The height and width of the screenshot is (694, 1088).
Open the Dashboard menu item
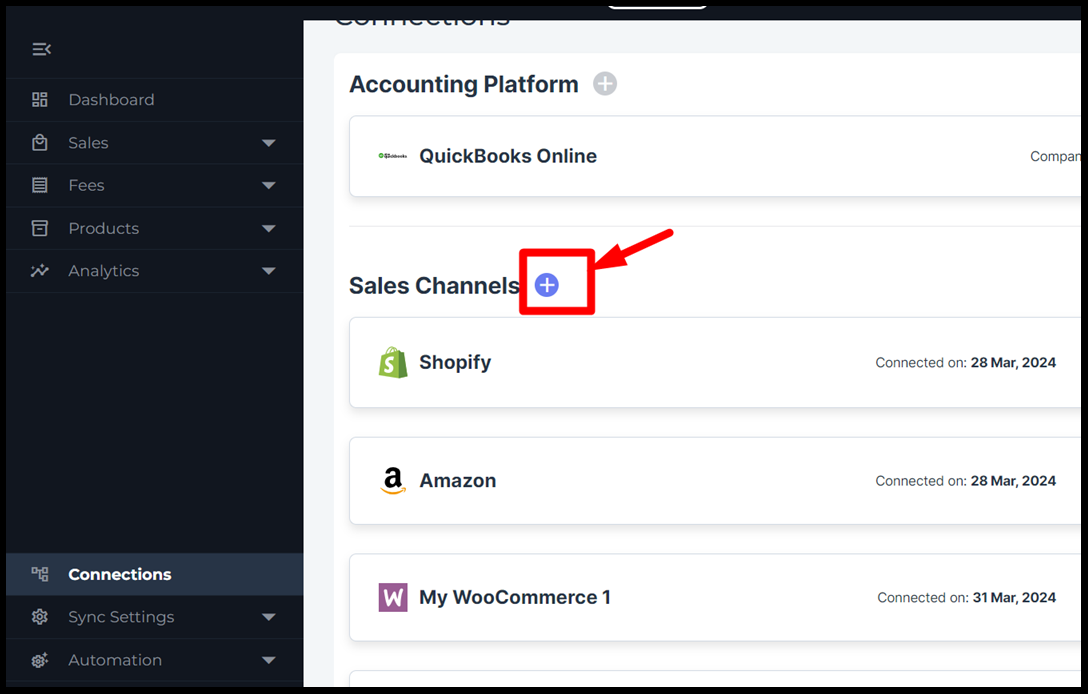pyautogui.click(x=111, y=100)
